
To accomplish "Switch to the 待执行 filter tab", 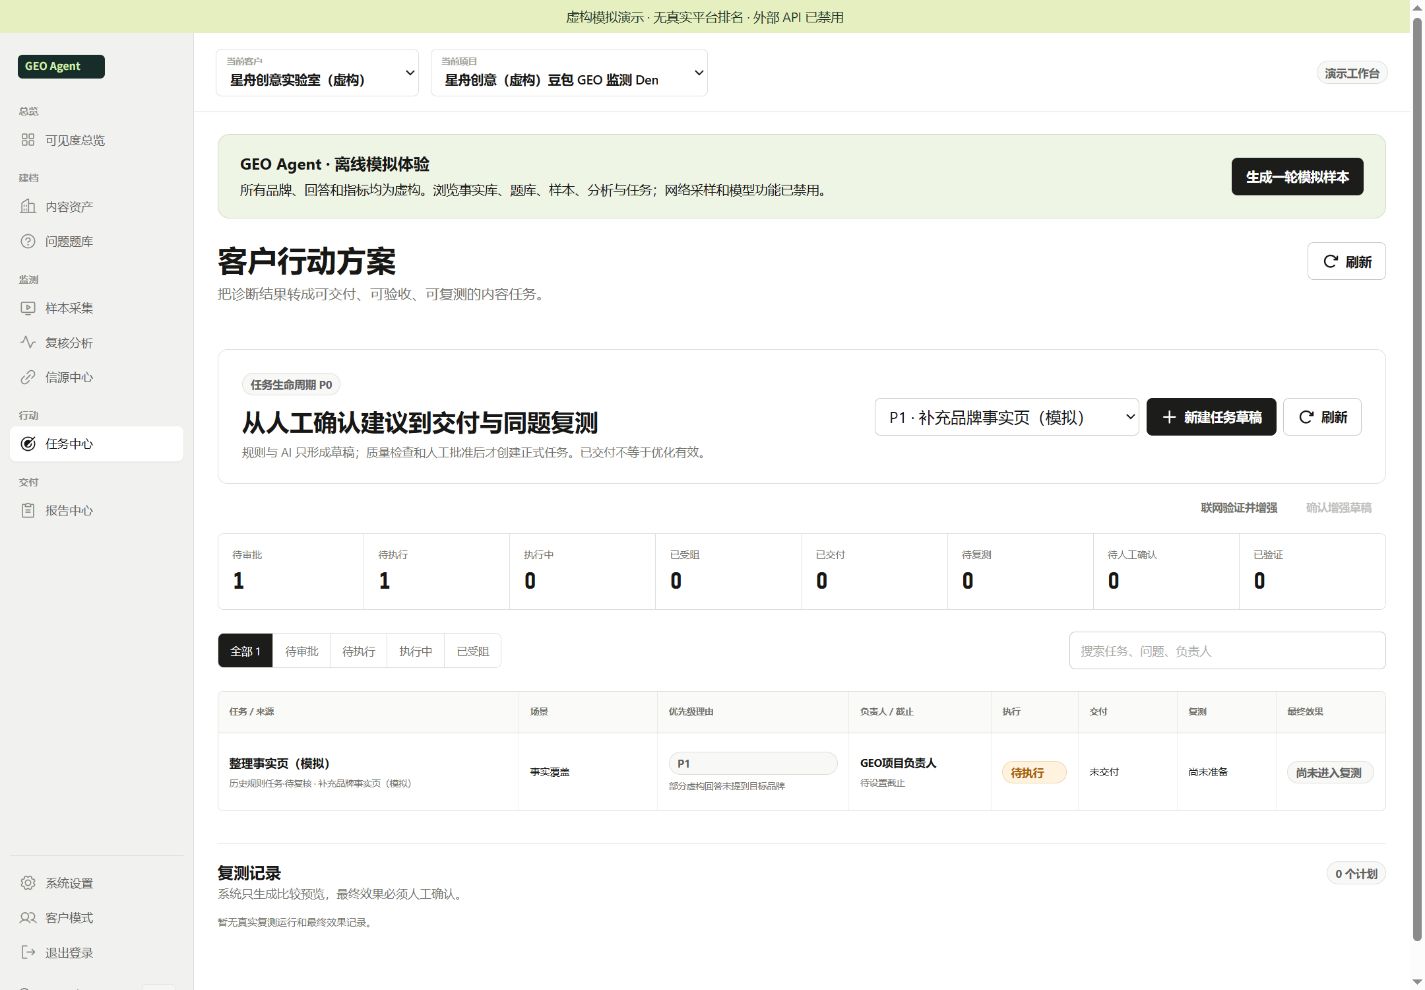I will [358, 651].
